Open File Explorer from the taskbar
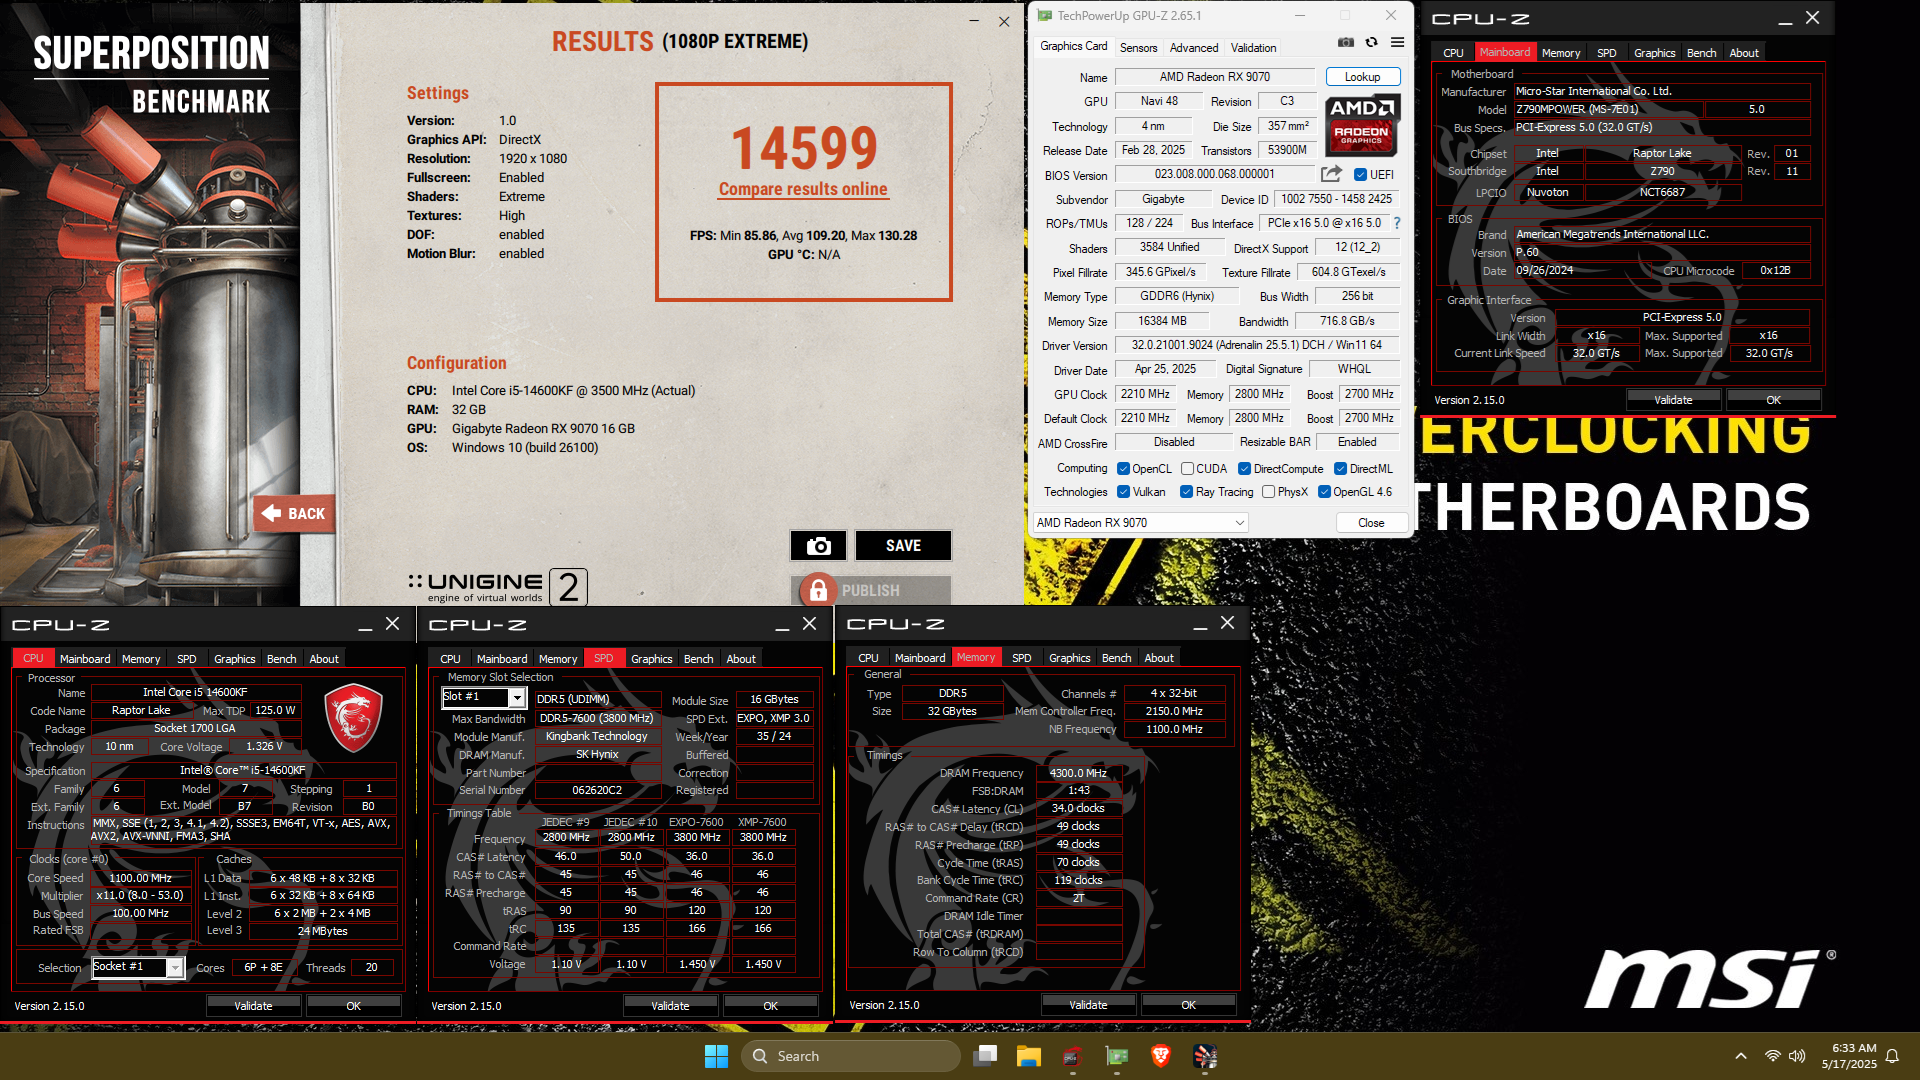 click(1029, 1056)
